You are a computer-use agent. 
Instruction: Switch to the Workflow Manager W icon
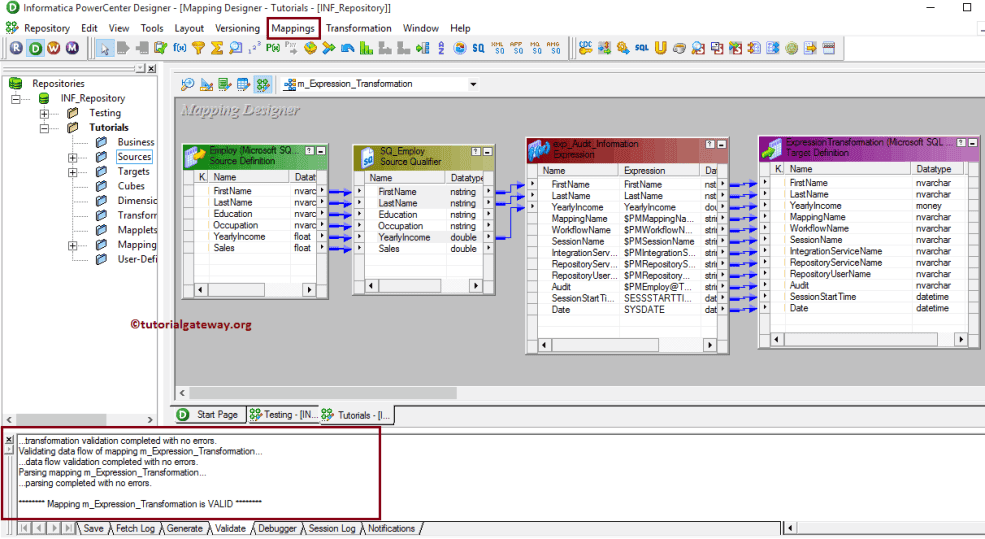coord(53,48)
